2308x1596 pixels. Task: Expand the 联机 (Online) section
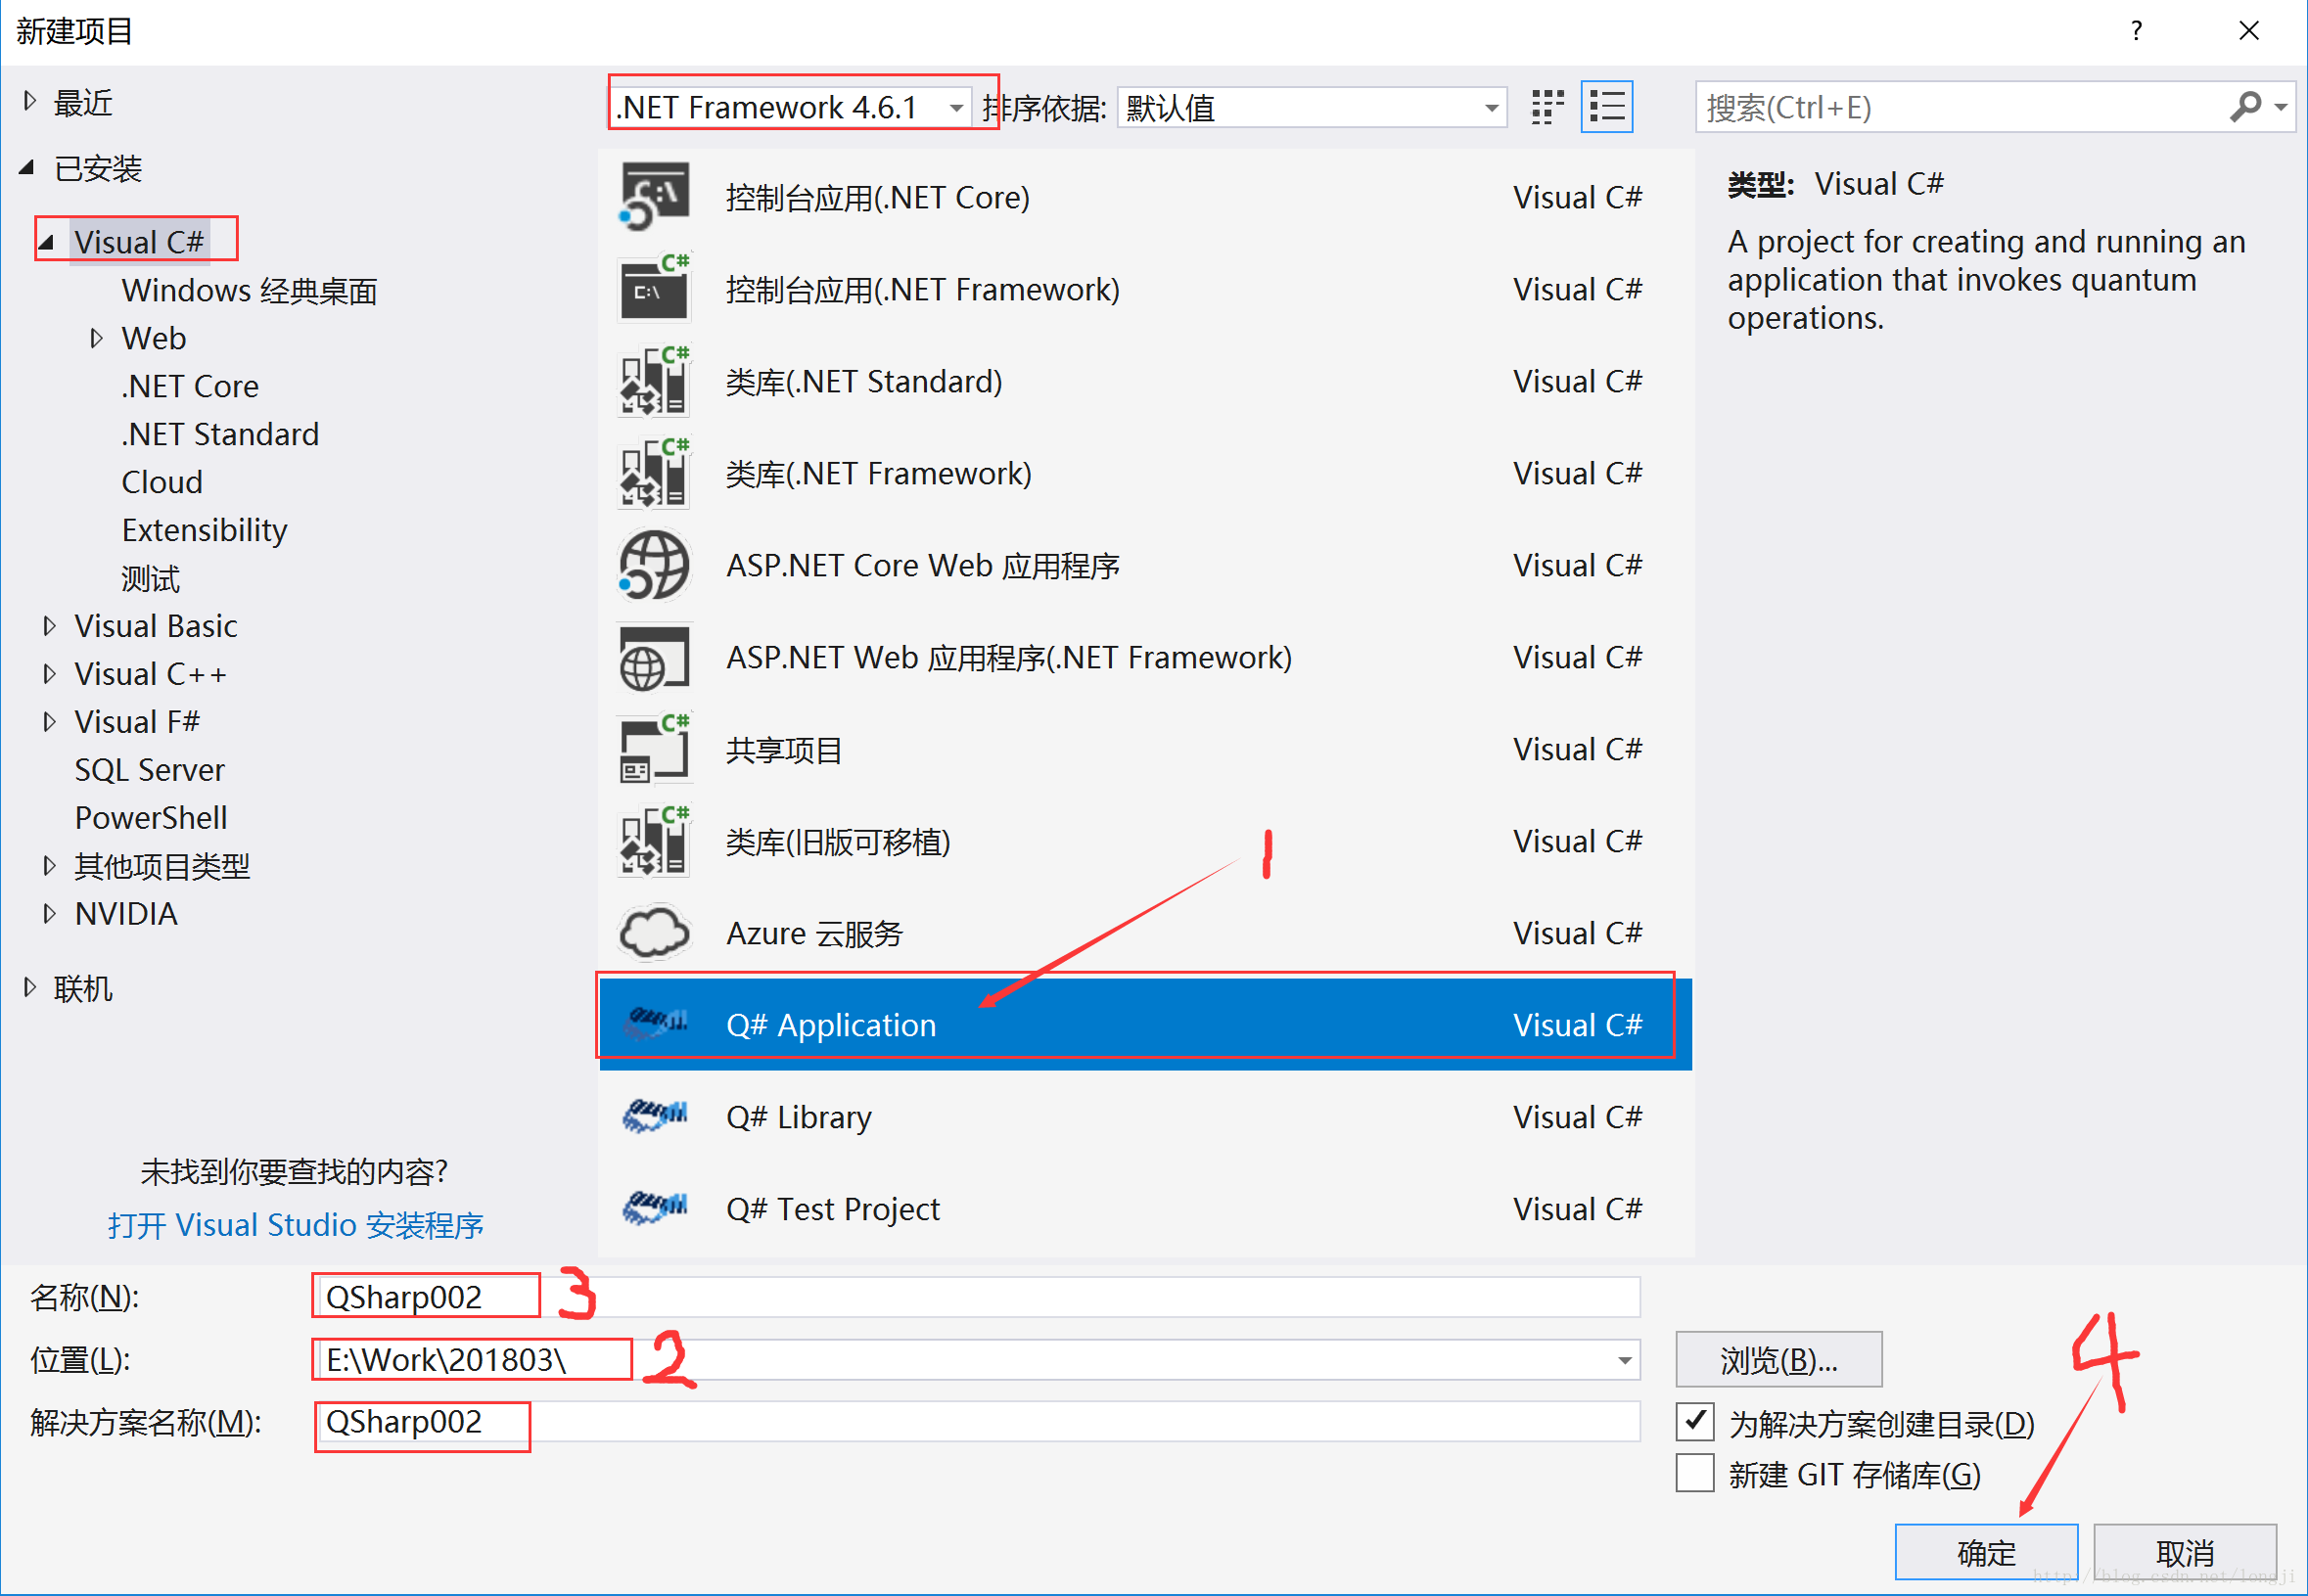click(30, 988)
